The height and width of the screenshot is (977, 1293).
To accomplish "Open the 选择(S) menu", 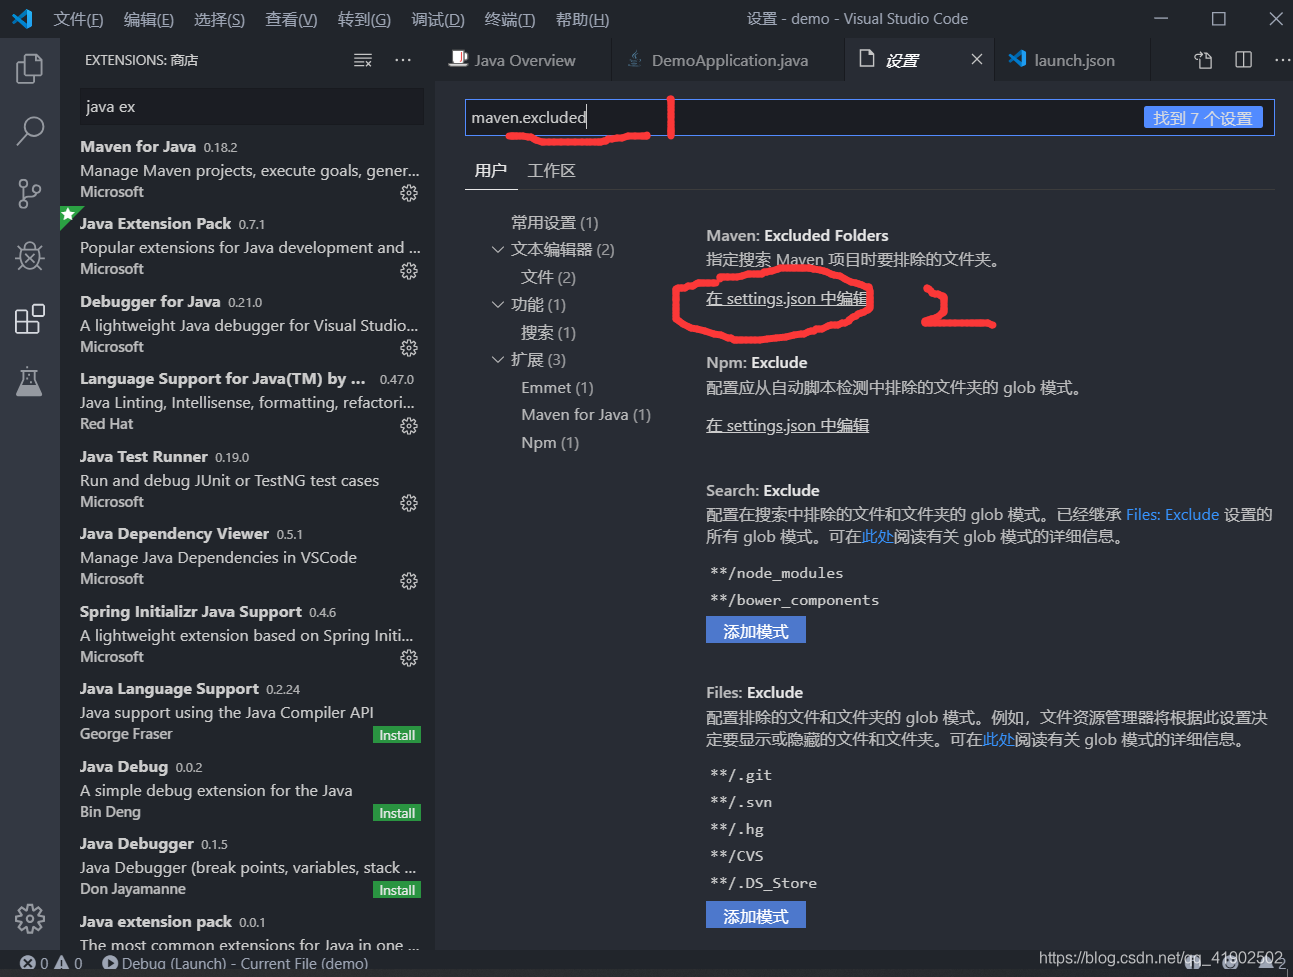I will pyautogui.click(x=219, y=19).
